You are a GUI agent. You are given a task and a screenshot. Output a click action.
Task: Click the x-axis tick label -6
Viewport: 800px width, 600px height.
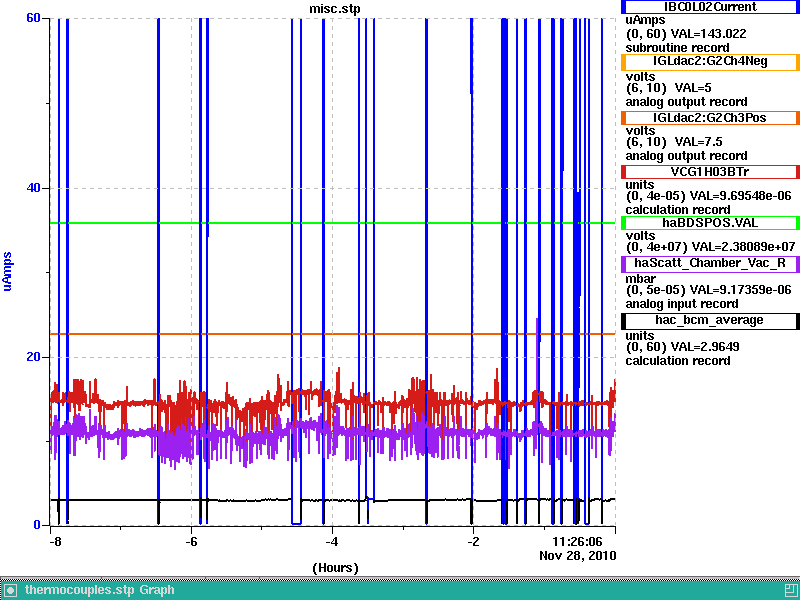(191, 541)
